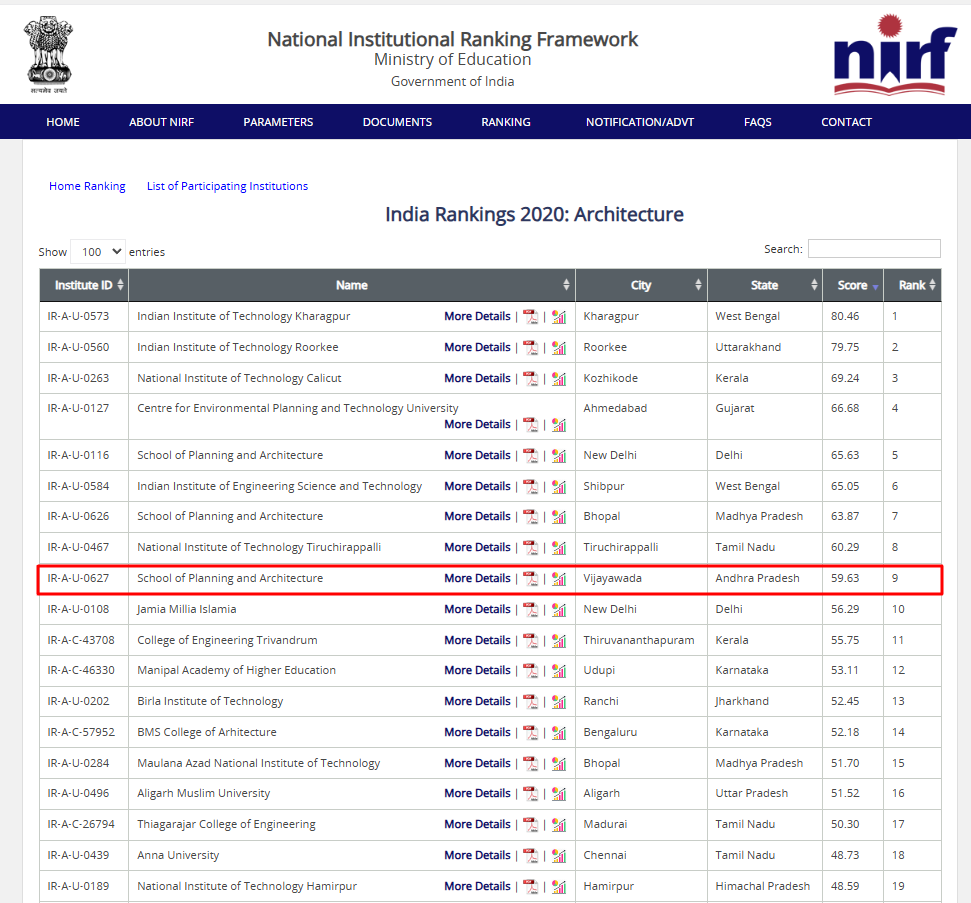Screen dimensions: 971x903
Task: Click the Government of India emblem
Action: tap(49, 55)
